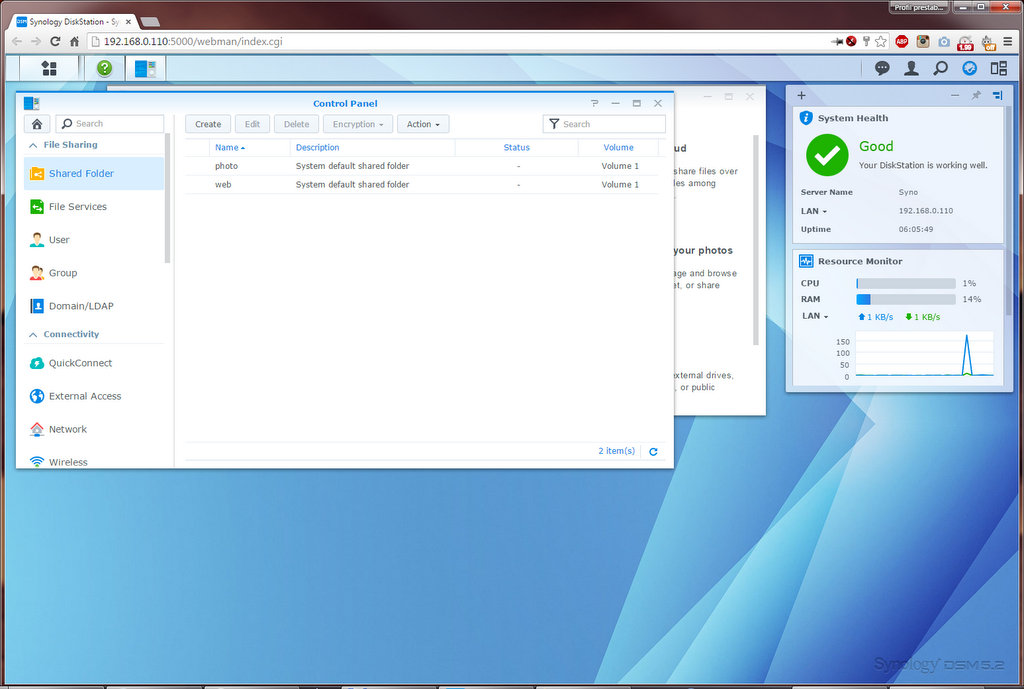Viewport: 1024px width, 689px height.
Task: Open the DSM Main Menu grid icon
Action: tap(49, 68)
